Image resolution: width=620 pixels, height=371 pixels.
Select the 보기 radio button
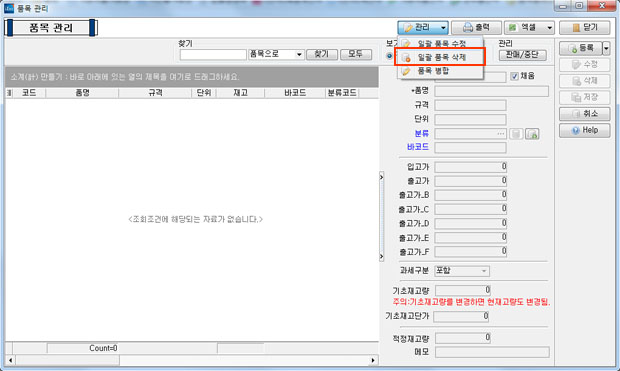[x=389, y=56]
